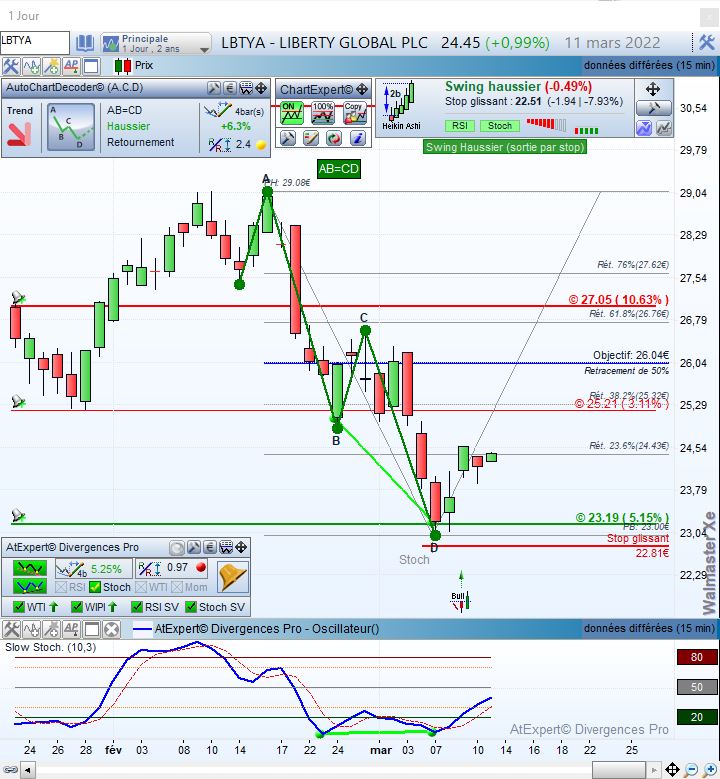
Task: Click the move handle of AutoChartDecoder panel
Action: [261, 88]
